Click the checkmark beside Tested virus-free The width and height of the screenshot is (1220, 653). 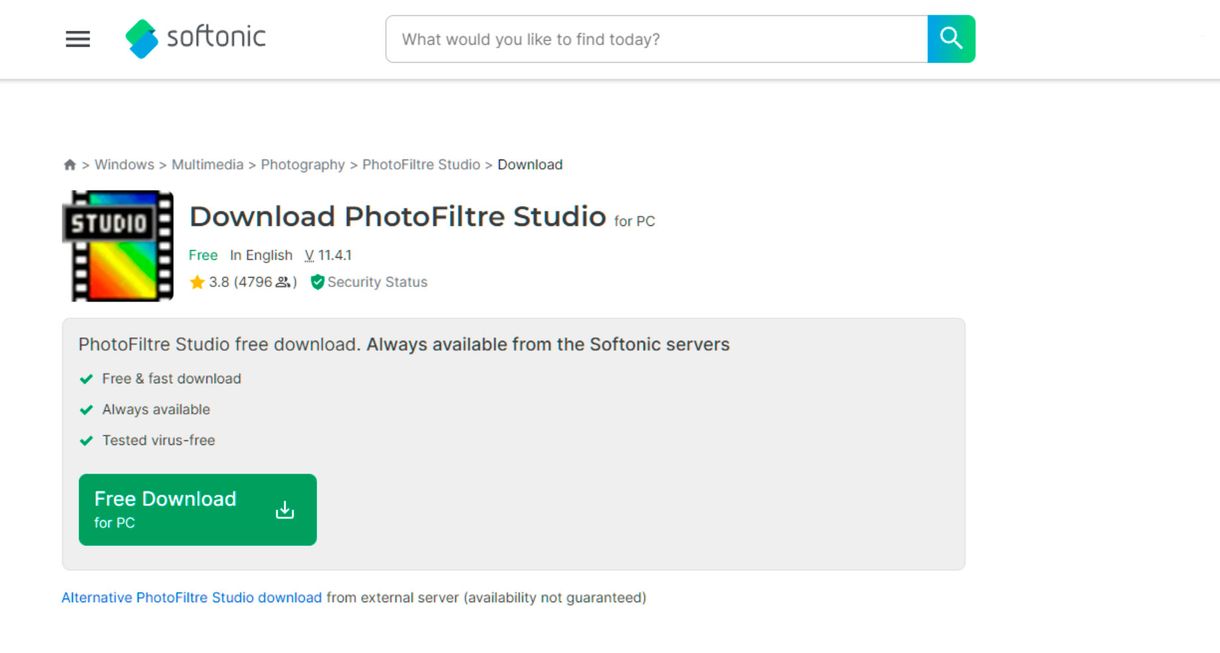click(x=86, y=440)
